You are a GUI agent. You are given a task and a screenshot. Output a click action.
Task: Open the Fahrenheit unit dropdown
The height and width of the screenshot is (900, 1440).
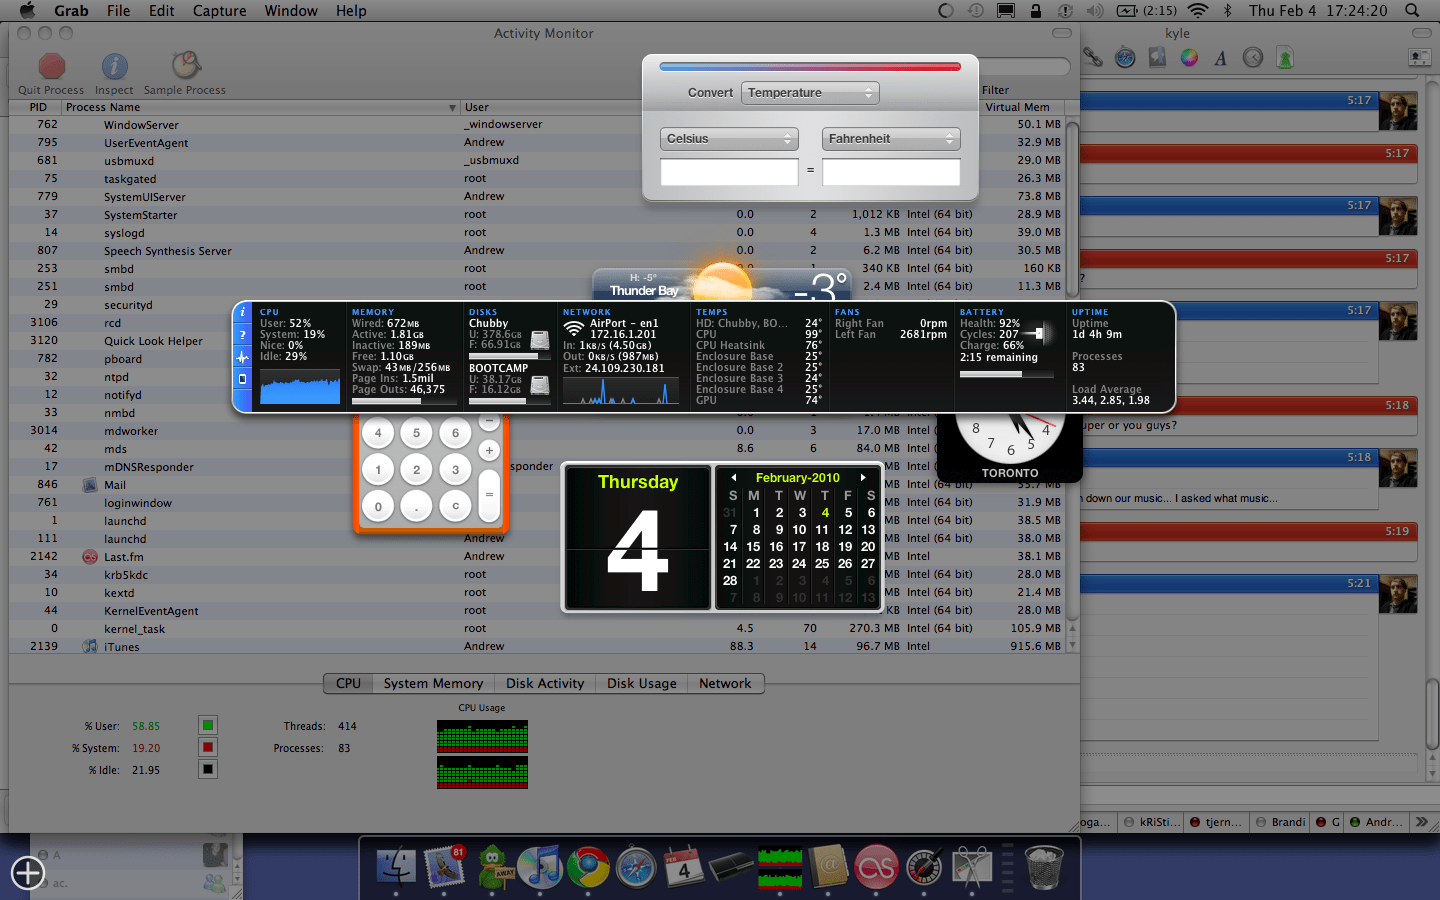tap(890, 138)
